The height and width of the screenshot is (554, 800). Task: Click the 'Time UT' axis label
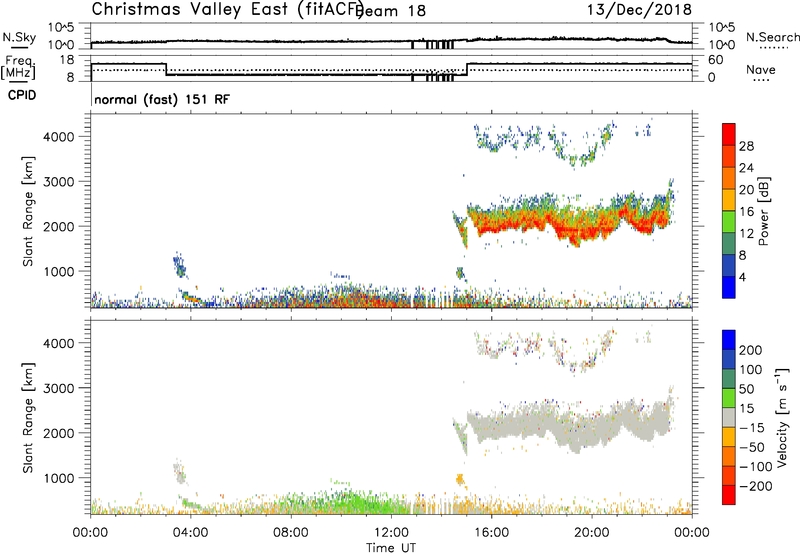[391, 548]
